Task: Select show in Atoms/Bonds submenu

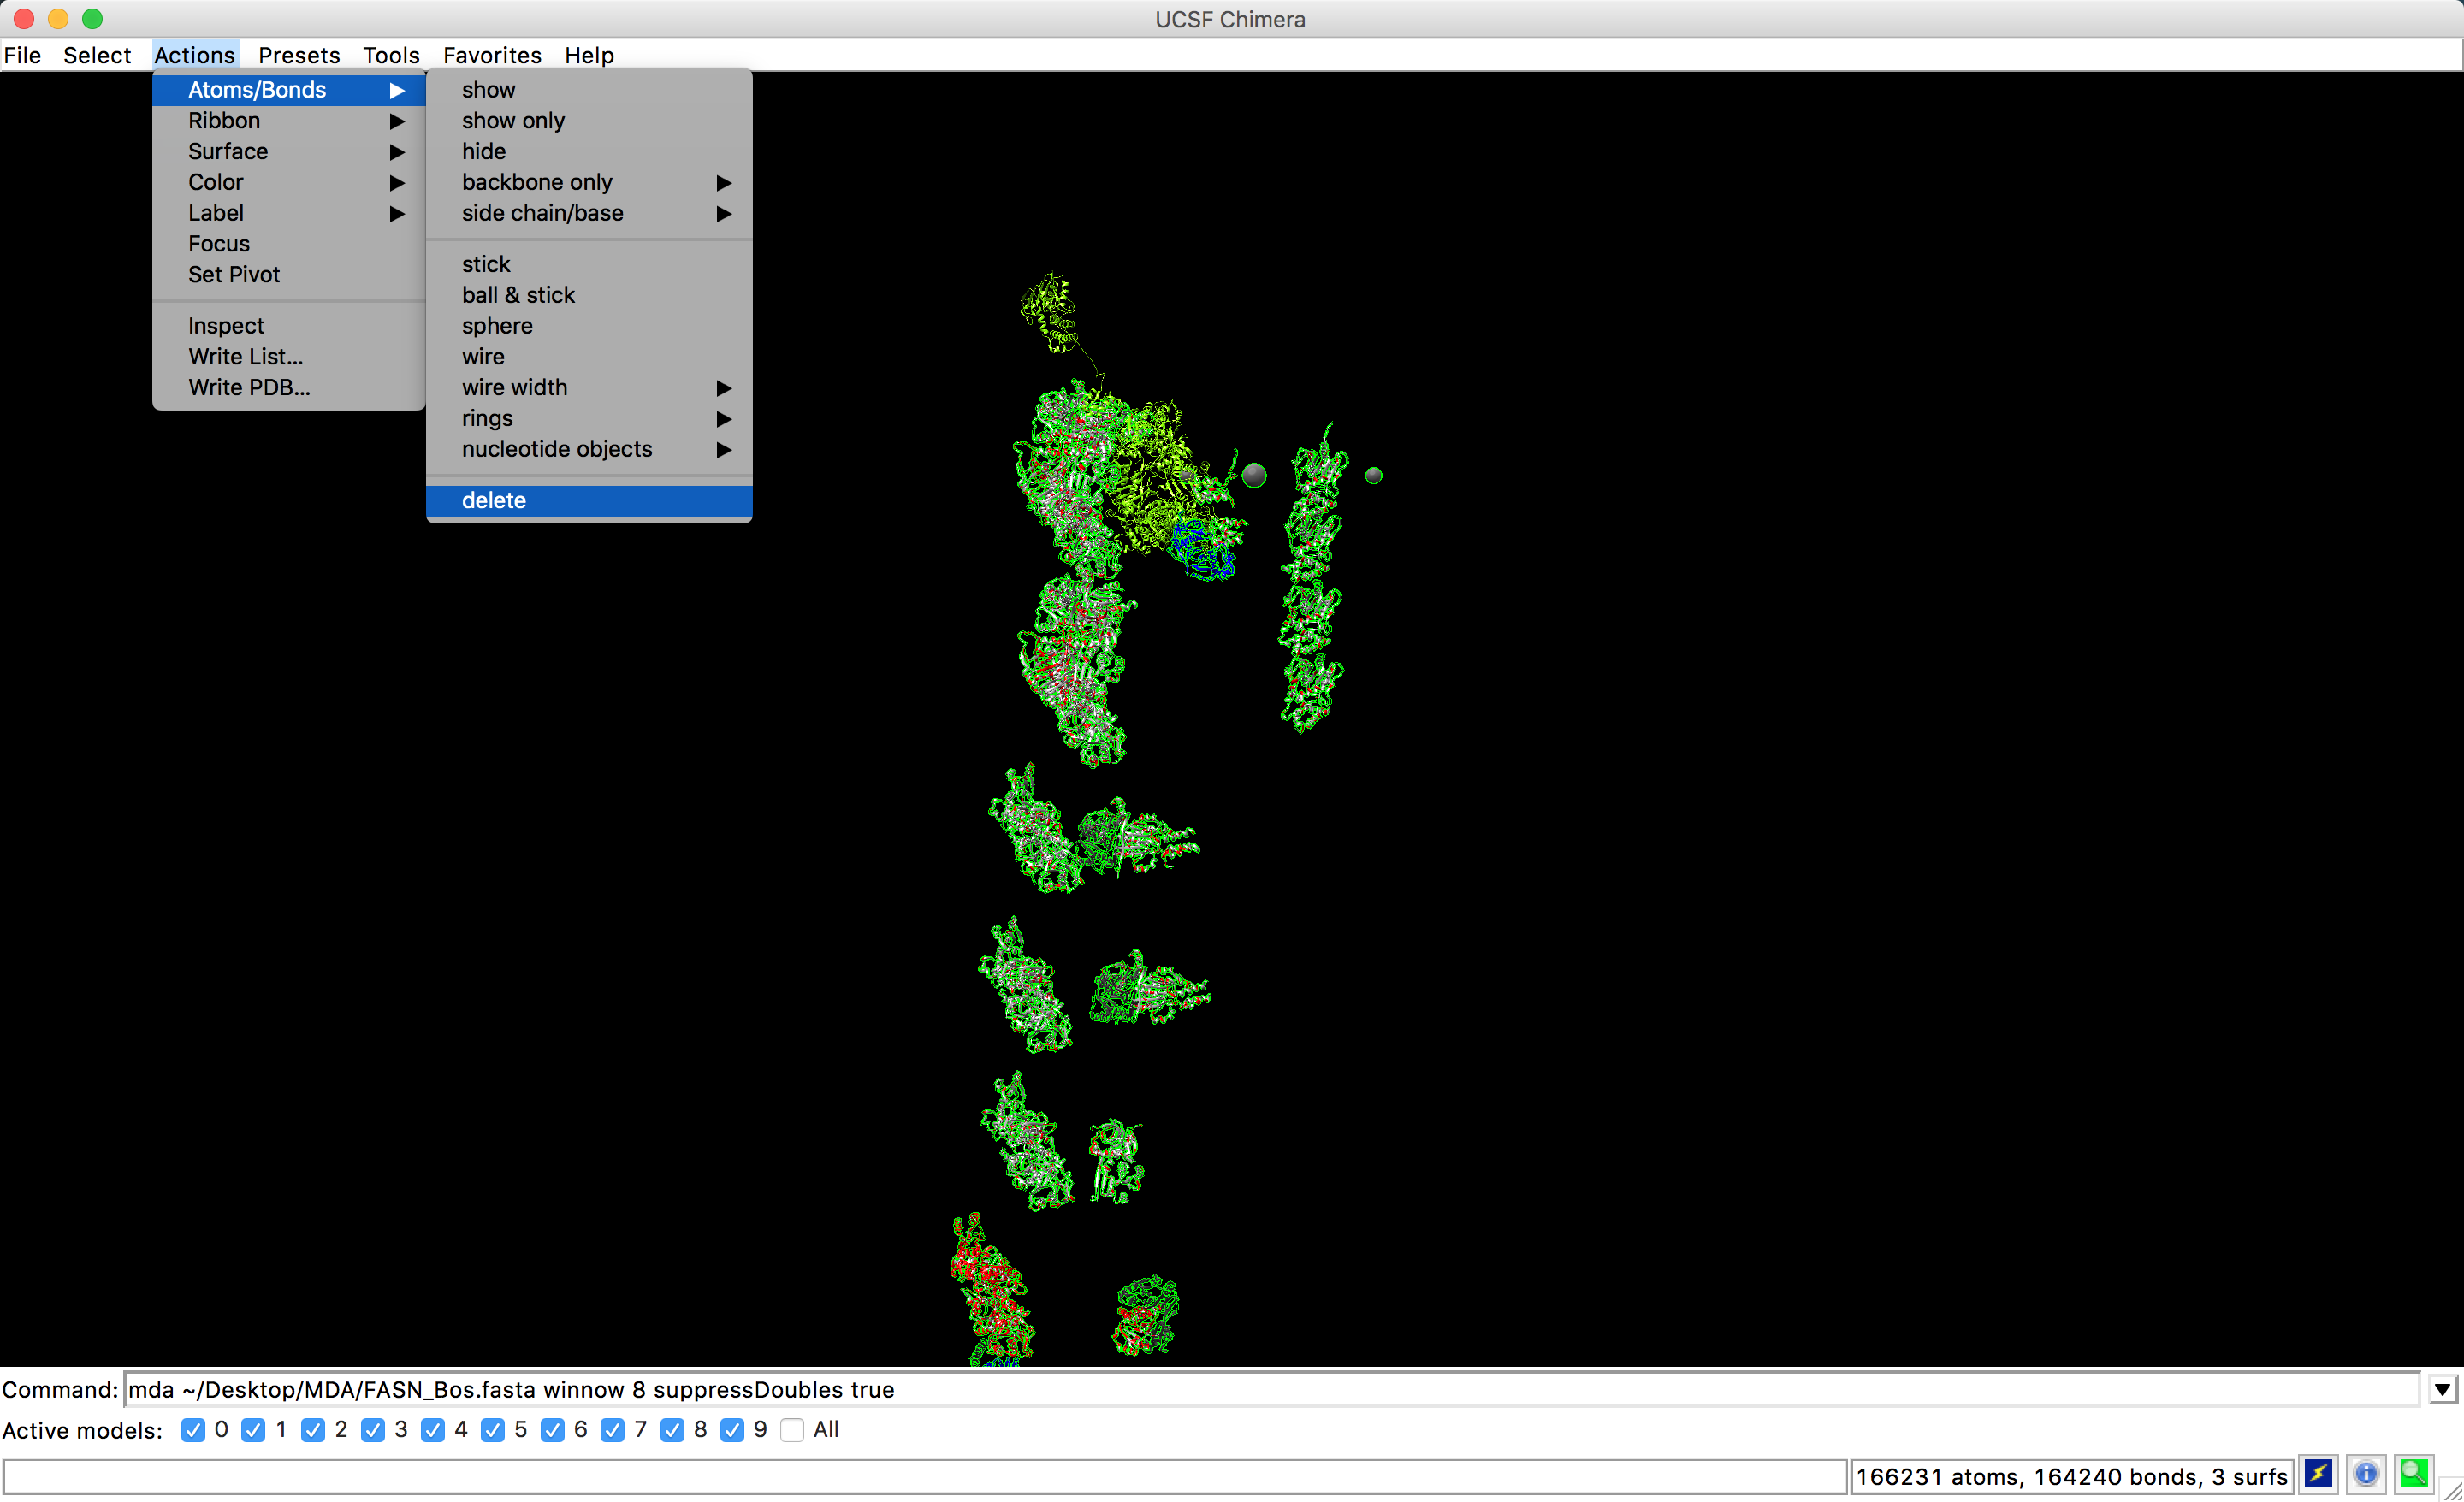Action: coord(589,90)
